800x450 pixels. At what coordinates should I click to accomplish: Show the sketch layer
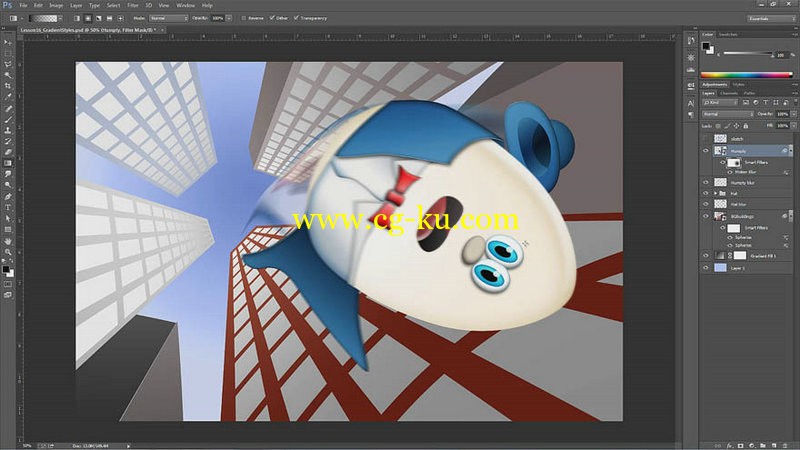706,139
